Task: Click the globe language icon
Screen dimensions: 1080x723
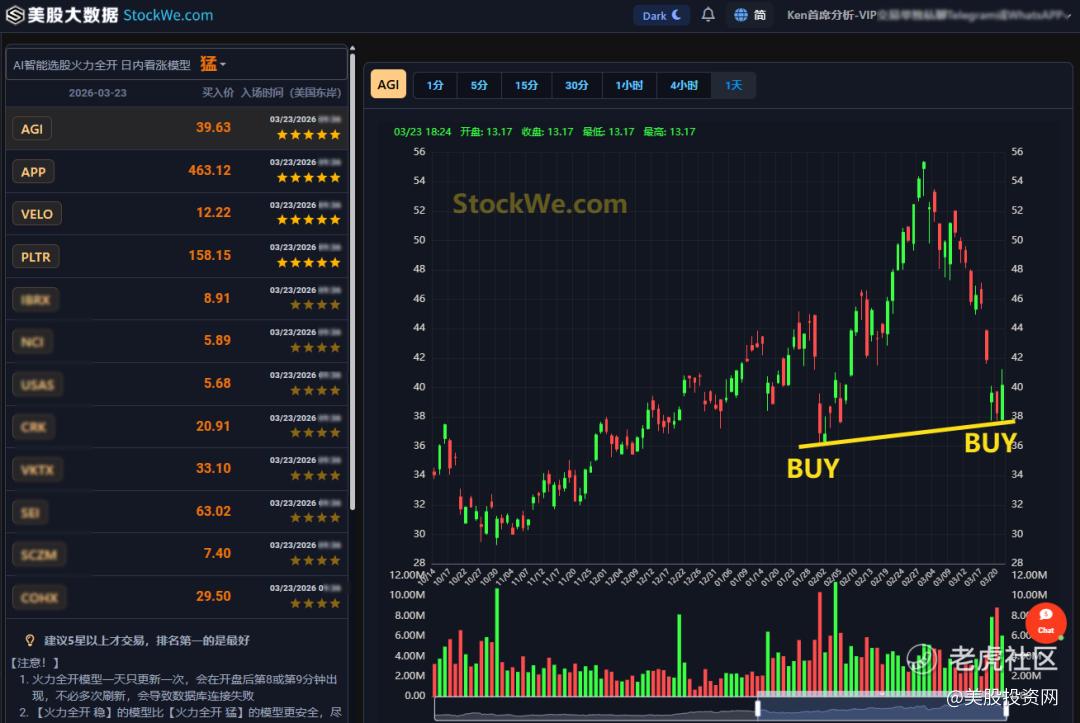Action: click(x=740, y=15)
